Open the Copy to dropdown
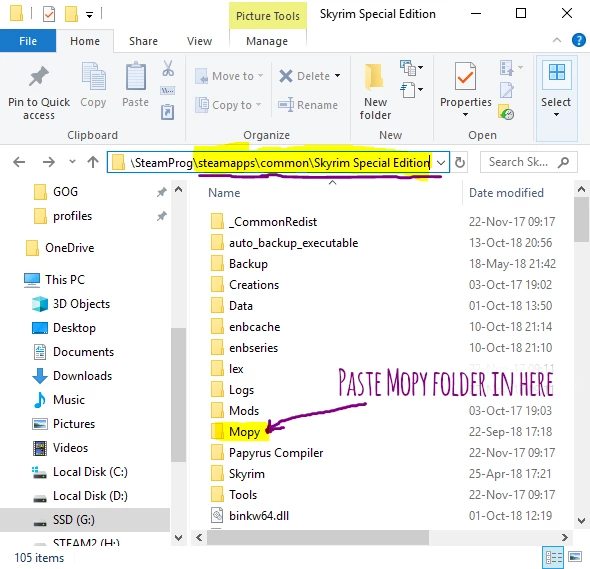Image resolution: width=590 pixels, height=569 pixels. click(x=228, y=105)
